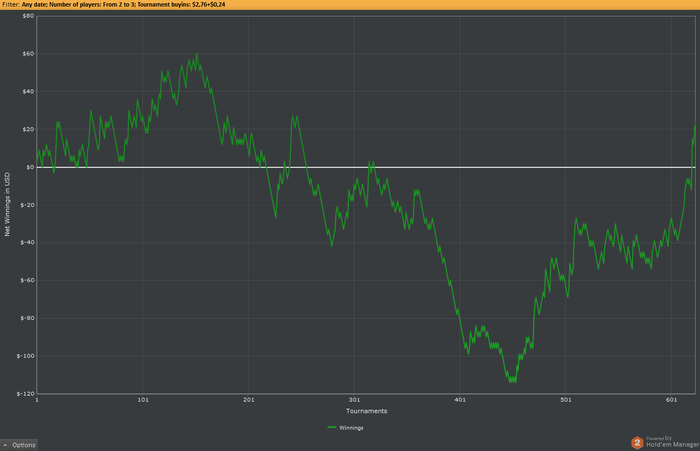Click the $20 y-axis label
Viewport: 700px width, 451px height.
click(28, 129)
